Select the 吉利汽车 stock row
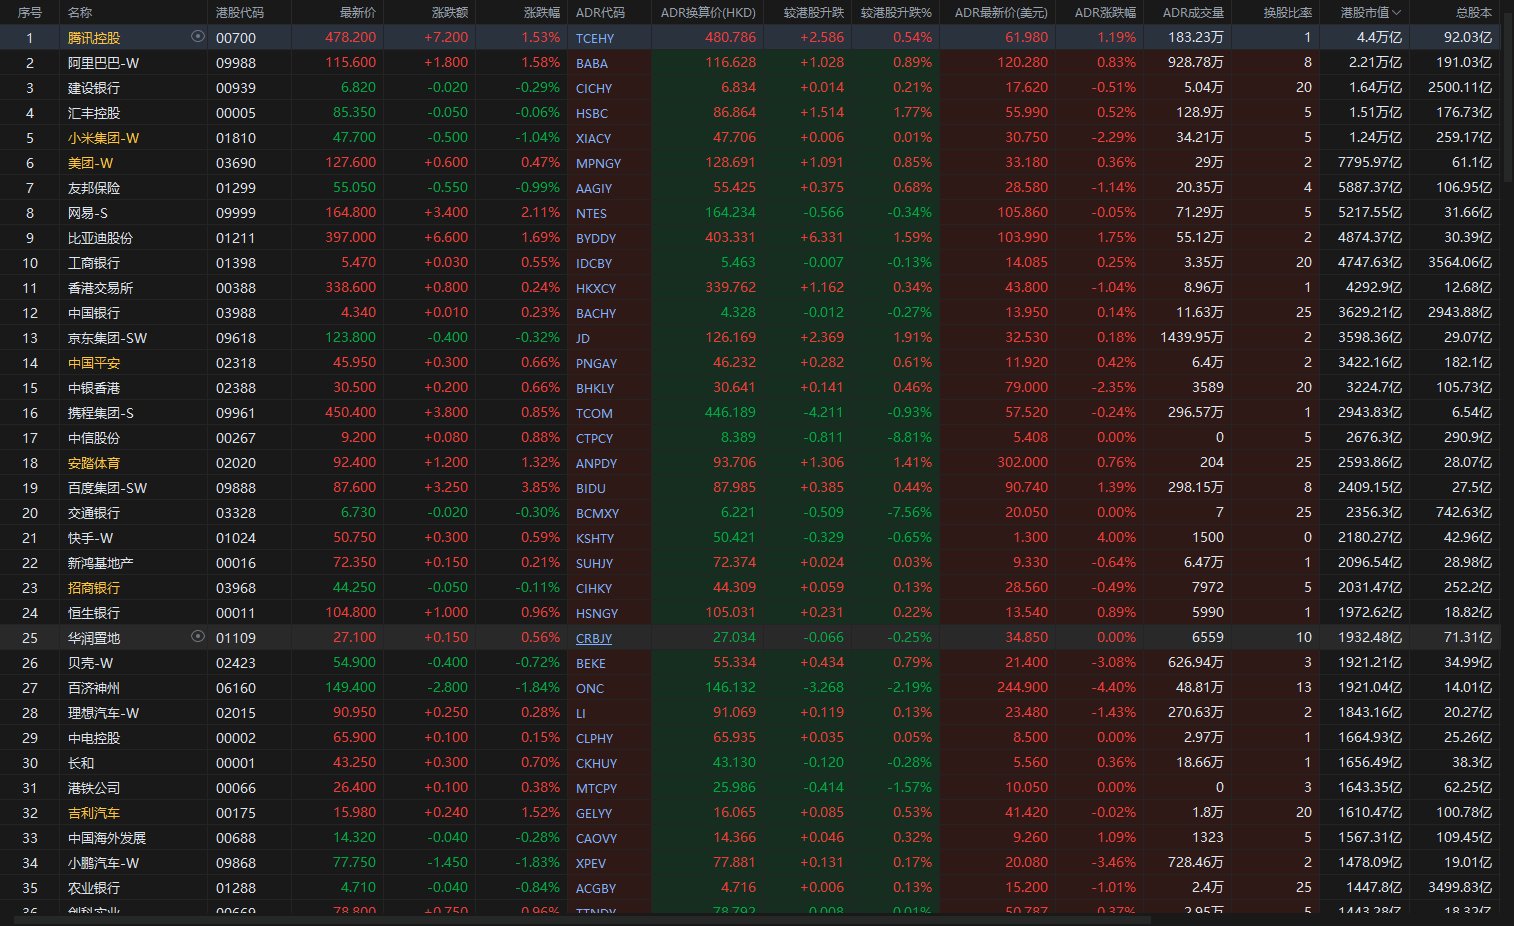This screenshot has height=926, width=1514. click(x=750, y=812)
